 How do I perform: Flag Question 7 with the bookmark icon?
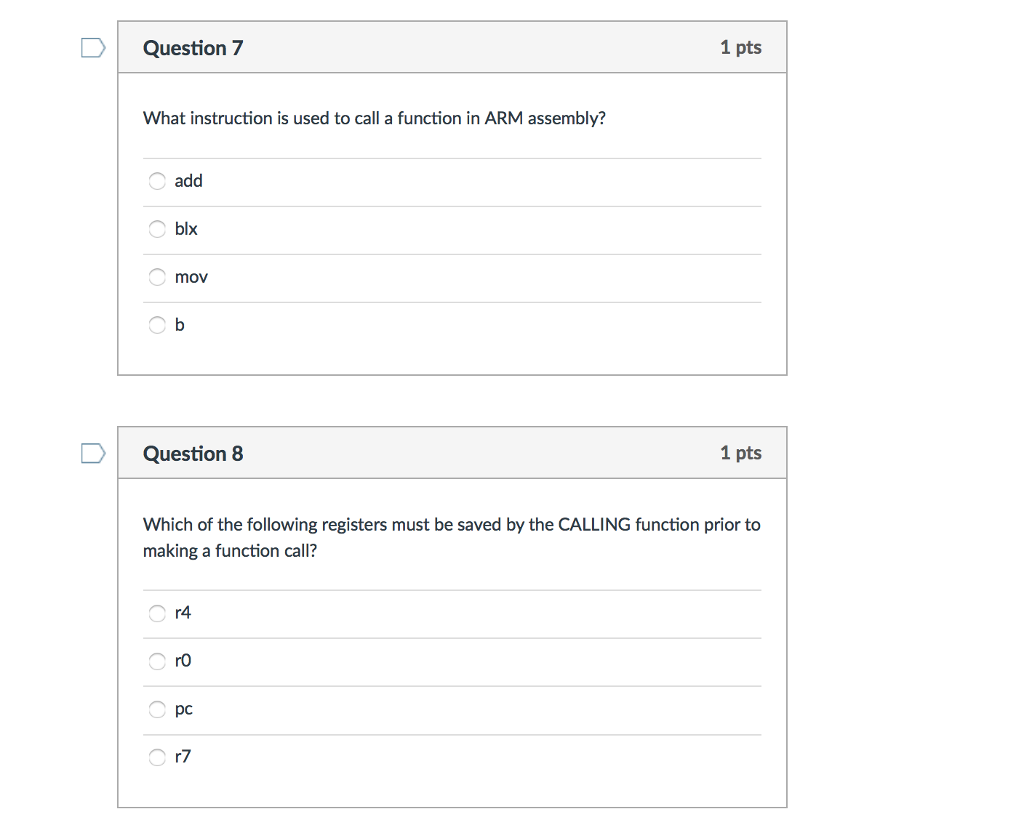pyautogui.click(x=93, y=48)
